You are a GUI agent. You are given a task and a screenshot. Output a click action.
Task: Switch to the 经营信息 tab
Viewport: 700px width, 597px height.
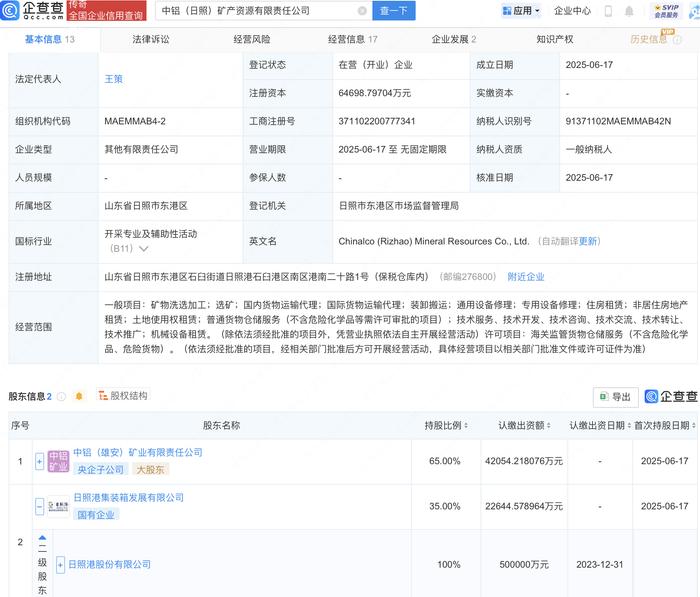[x=353, y=39]
